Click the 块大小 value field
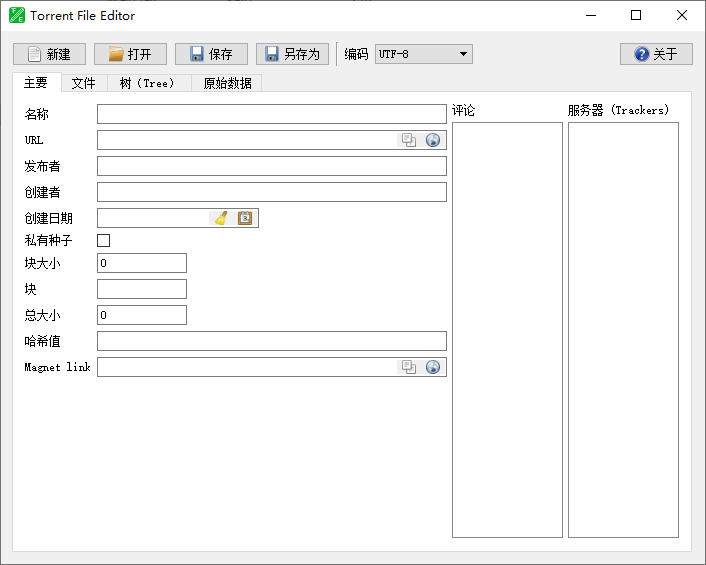This screenshot has height=565, width=706. point(142,263)
